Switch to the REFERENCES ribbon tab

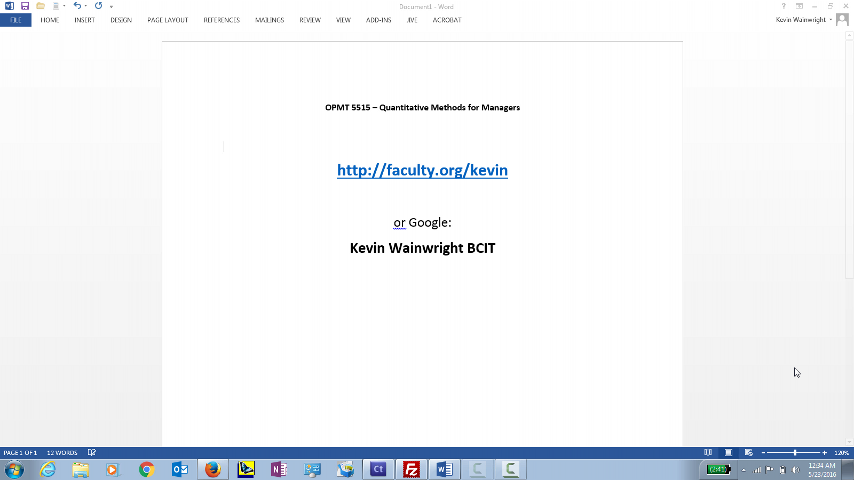tap(221, 20)
